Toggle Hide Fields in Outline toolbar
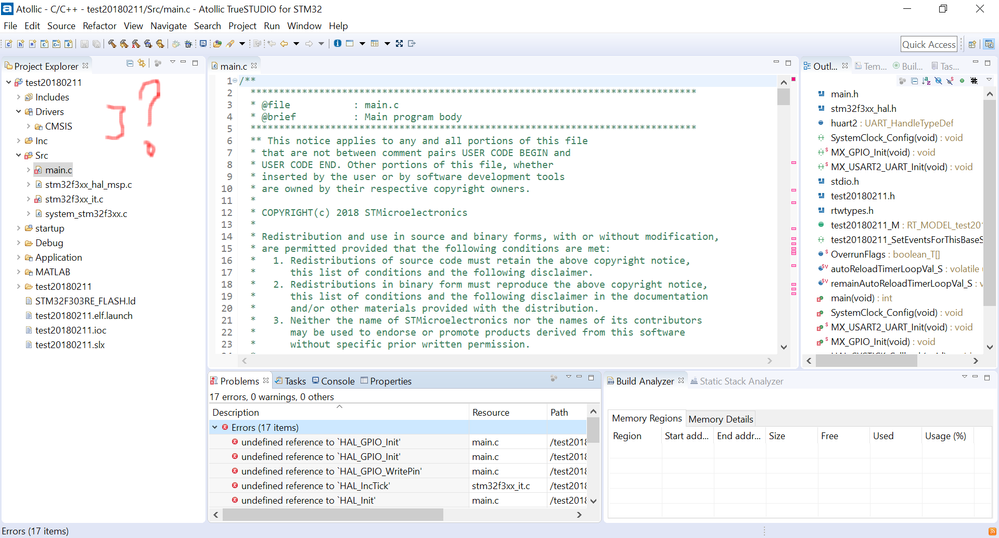 coord(938,81)
